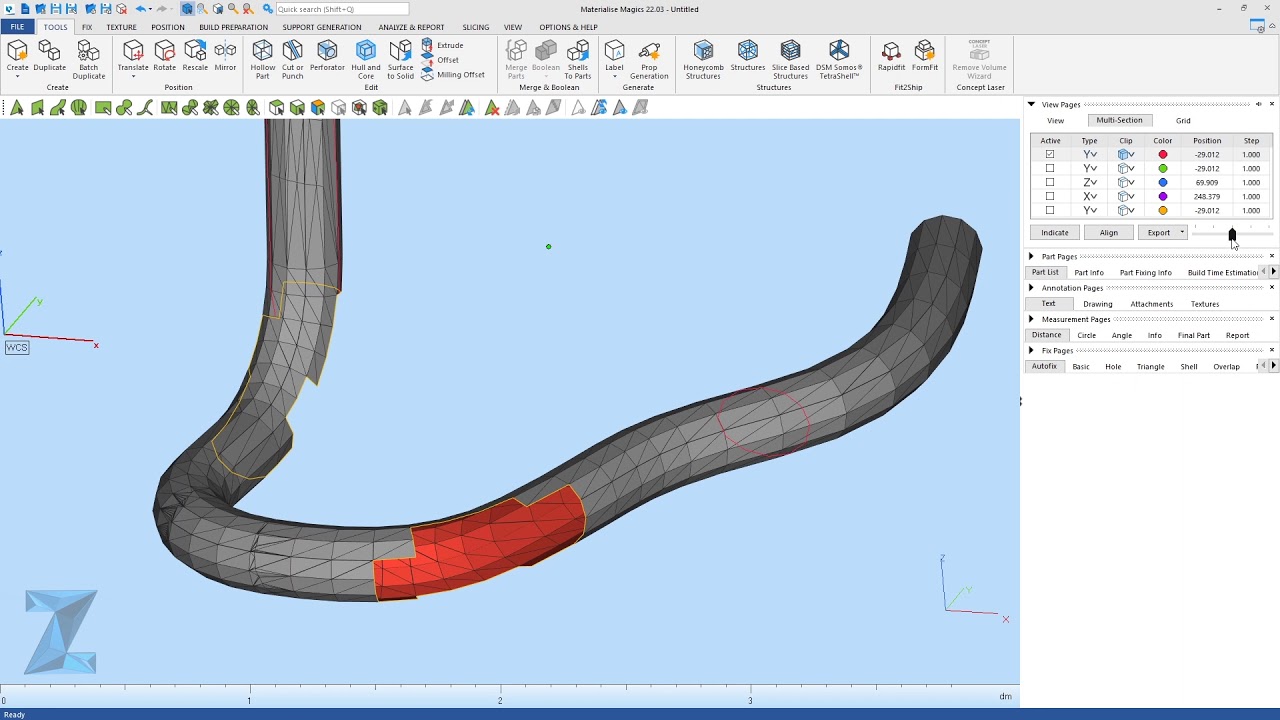Screen dimensions: 1280x720
Task: Click the section position slider handle
Action: point(1232,234)
